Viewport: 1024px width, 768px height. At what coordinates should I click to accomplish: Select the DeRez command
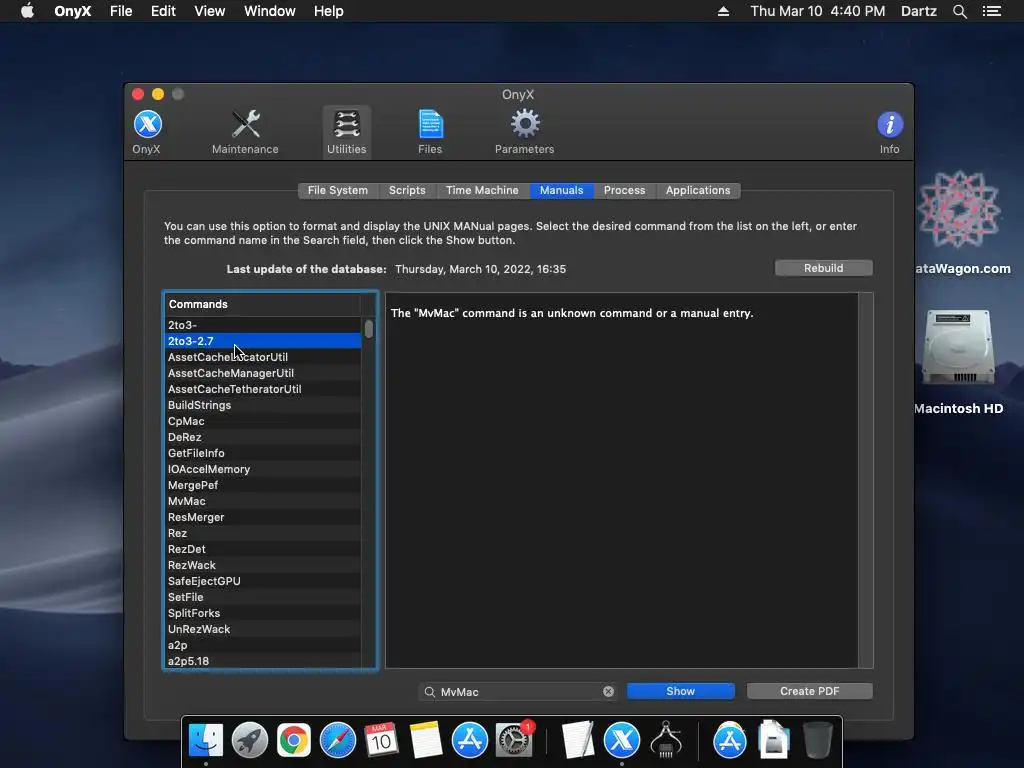click(263, 437)
